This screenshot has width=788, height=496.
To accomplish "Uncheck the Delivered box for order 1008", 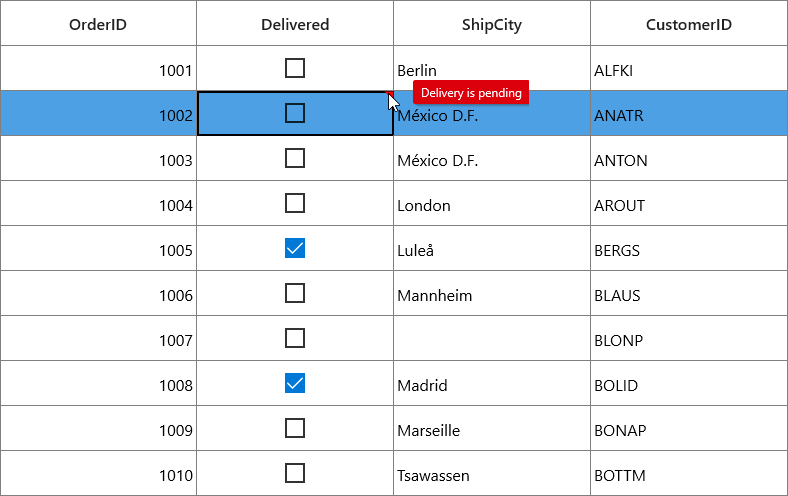I will click(x=294, y=383).
